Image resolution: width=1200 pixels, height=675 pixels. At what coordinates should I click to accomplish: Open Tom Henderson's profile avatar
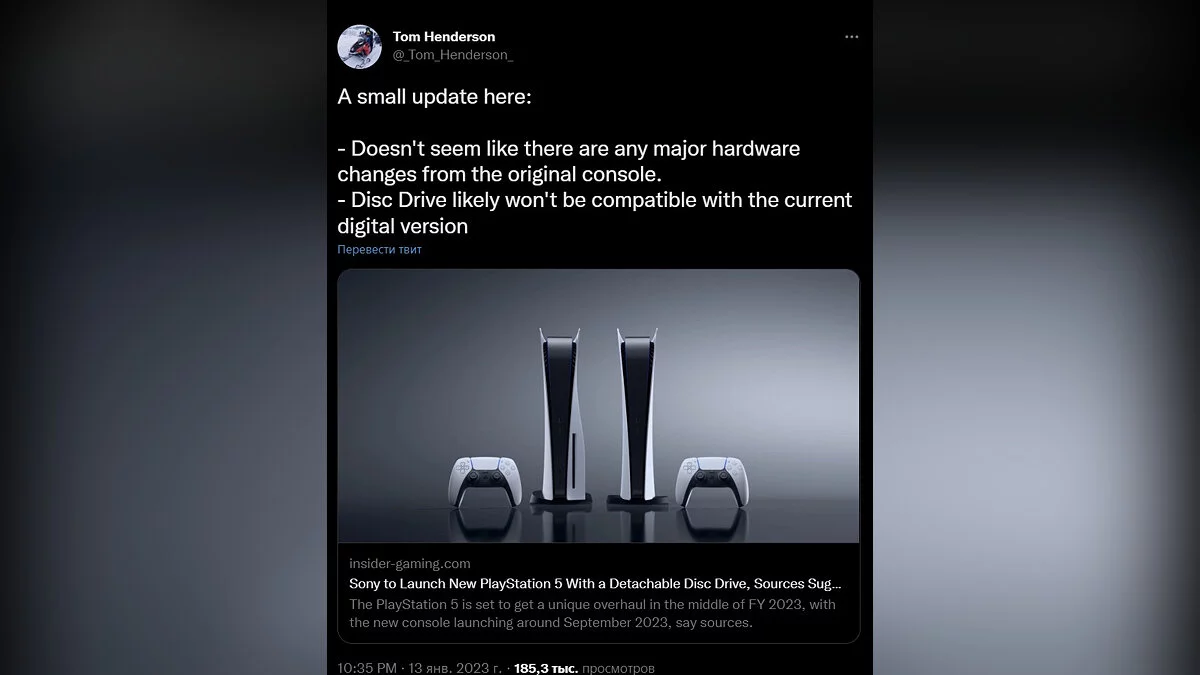pyautogui.click(x=359, y=46)
